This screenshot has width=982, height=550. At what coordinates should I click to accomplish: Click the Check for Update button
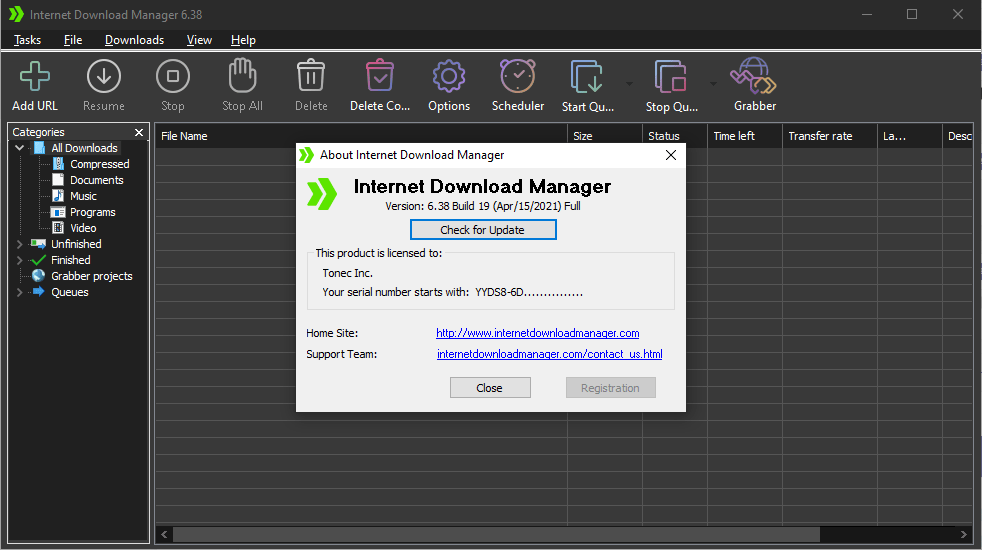483,230
